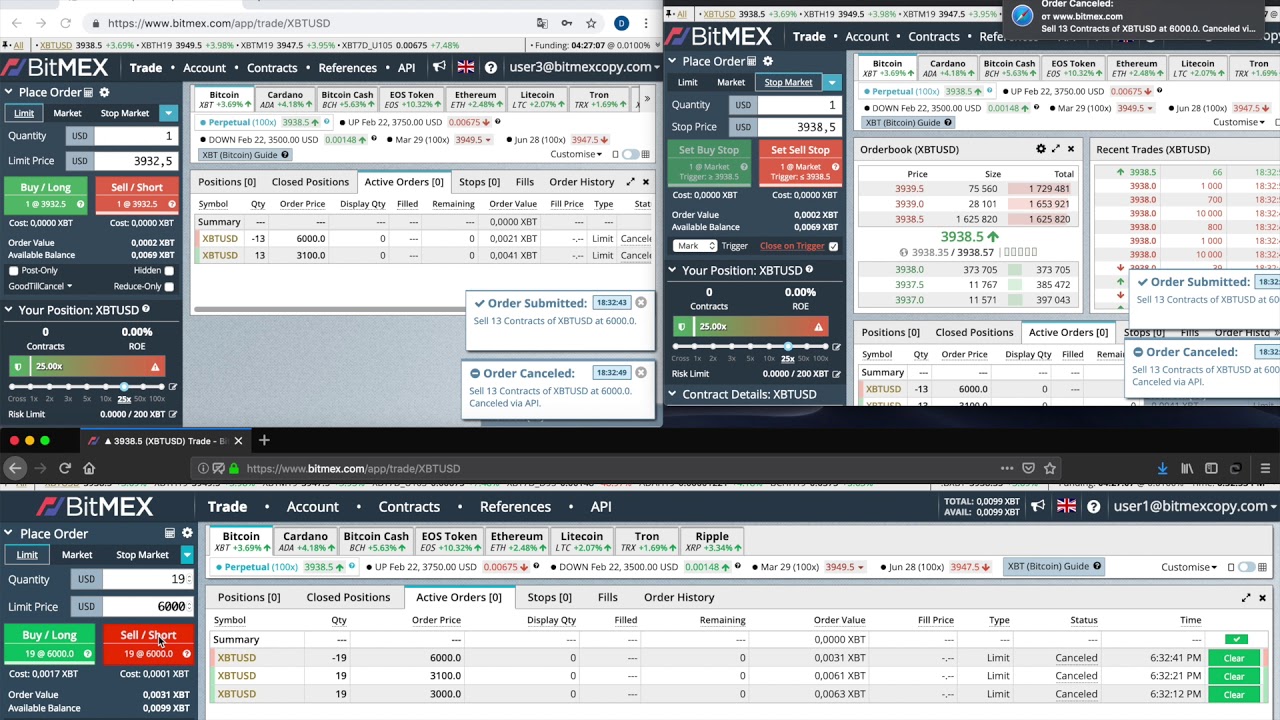Open the Place Order calculator in Chrome window
The width and height of the screenshot is (1280, 720).
coord(90,92)
